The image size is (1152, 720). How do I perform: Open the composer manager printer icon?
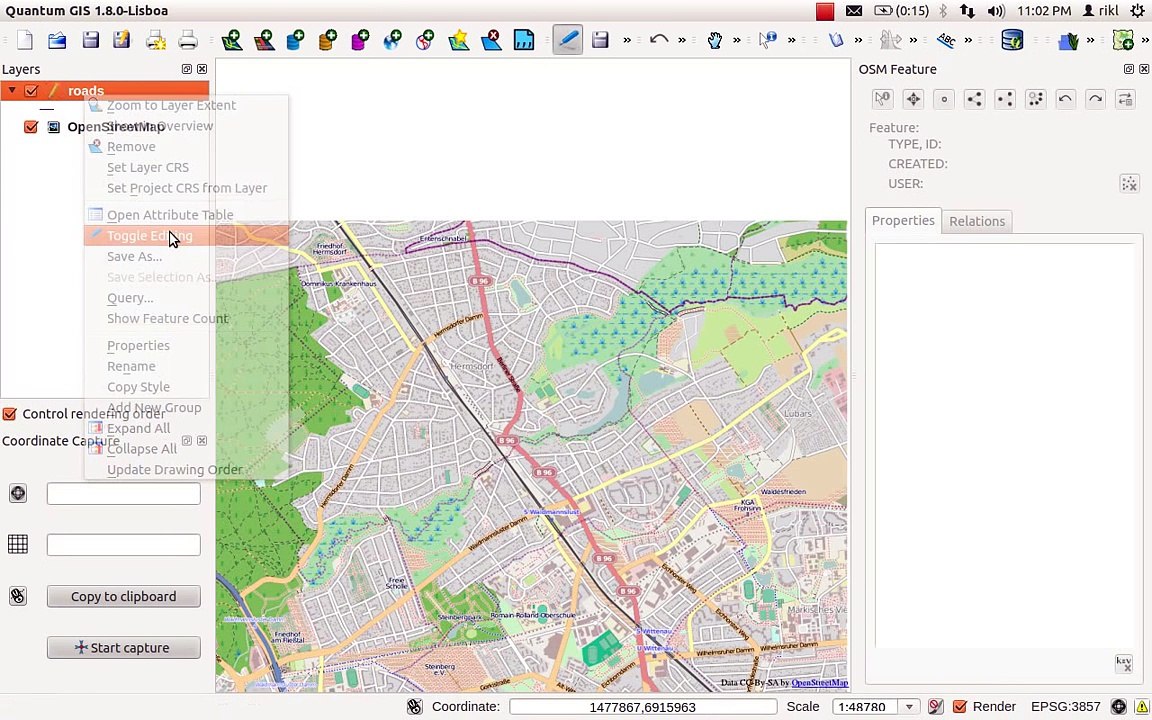pos(188,40)
